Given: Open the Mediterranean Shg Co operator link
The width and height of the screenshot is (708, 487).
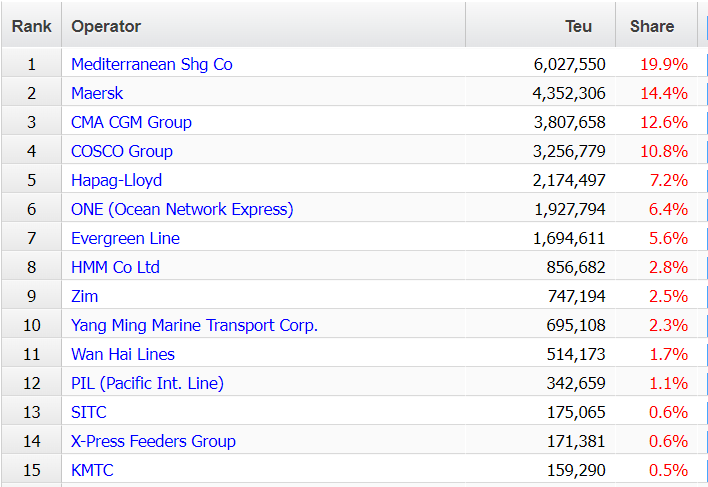Looking at the screenshot, I should pyautogui.click(x=152, y=65).
